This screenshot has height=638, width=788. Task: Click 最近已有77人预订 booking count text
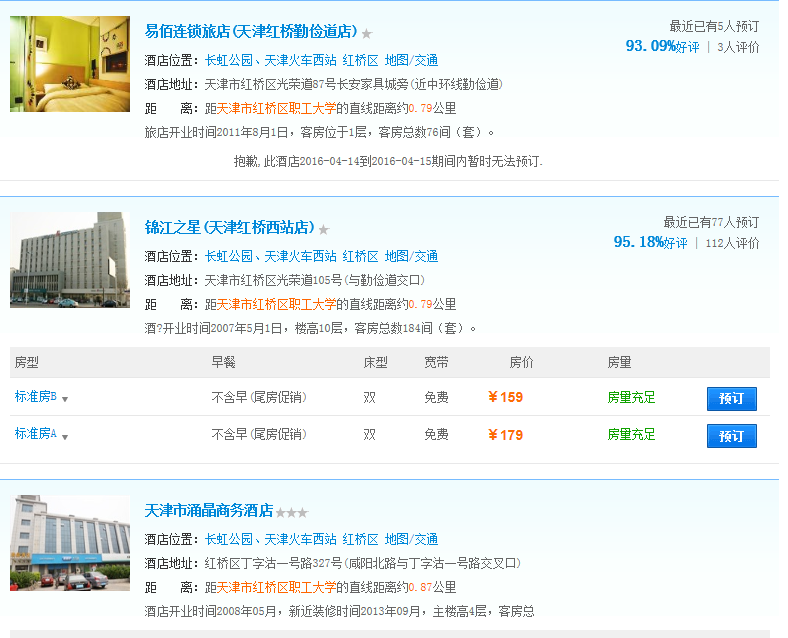[x=712, y=222]
